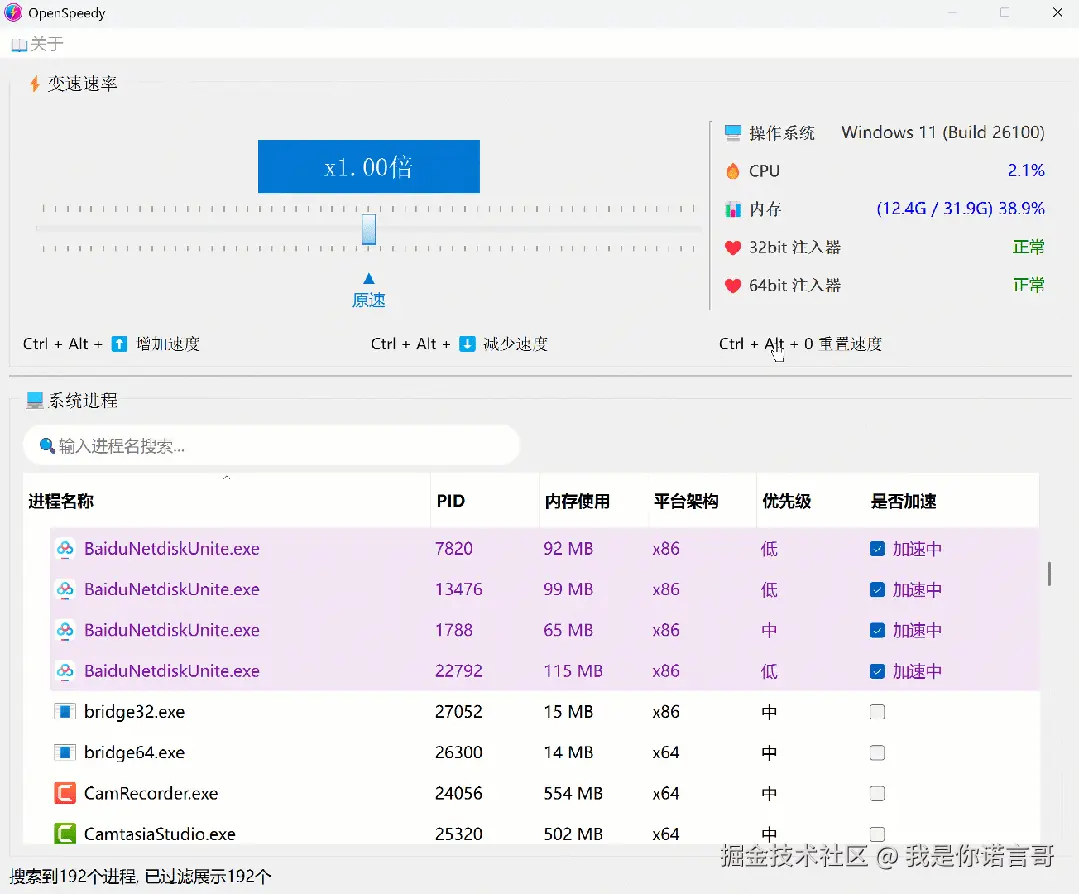Click the up arrow icon for 增加速度
Viewport: 1079px width, 894px height.
(119, 343)
